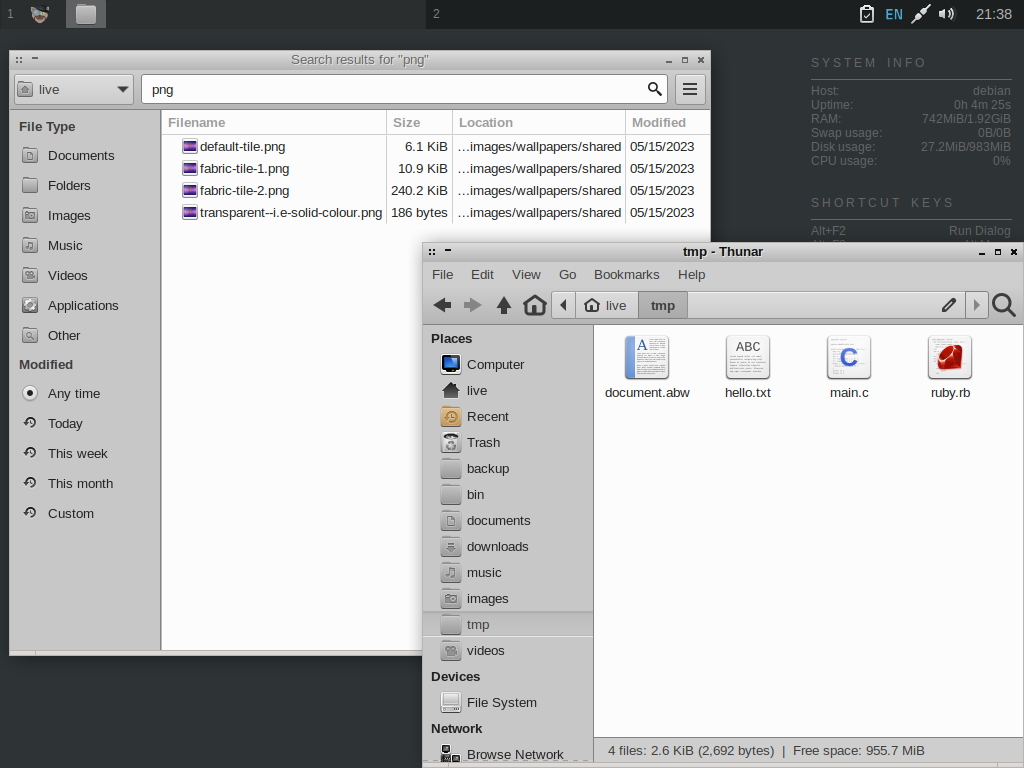Click the up-arrow parent folder button
Image resolution: width=1024 pixels, height=768 pixels.
(x=504, y=305)
